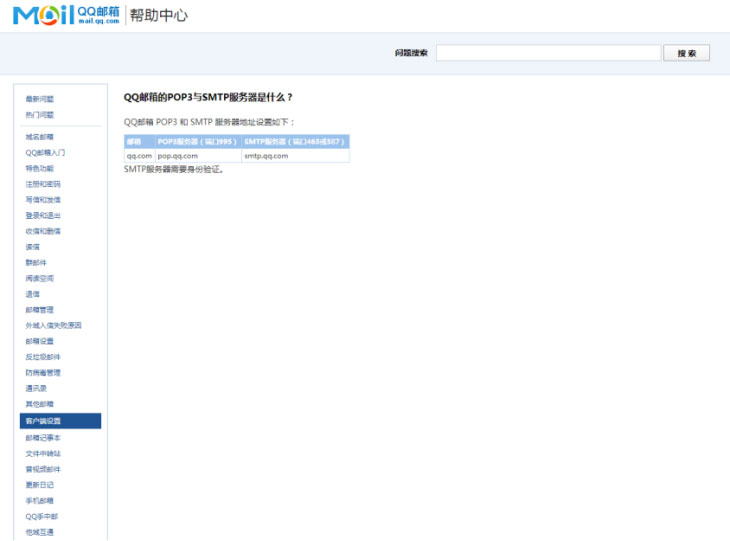This screenshot has width=730, height=541.
Task: Select 邮箱设置 in the sidebar
Action: coord(40,341)
